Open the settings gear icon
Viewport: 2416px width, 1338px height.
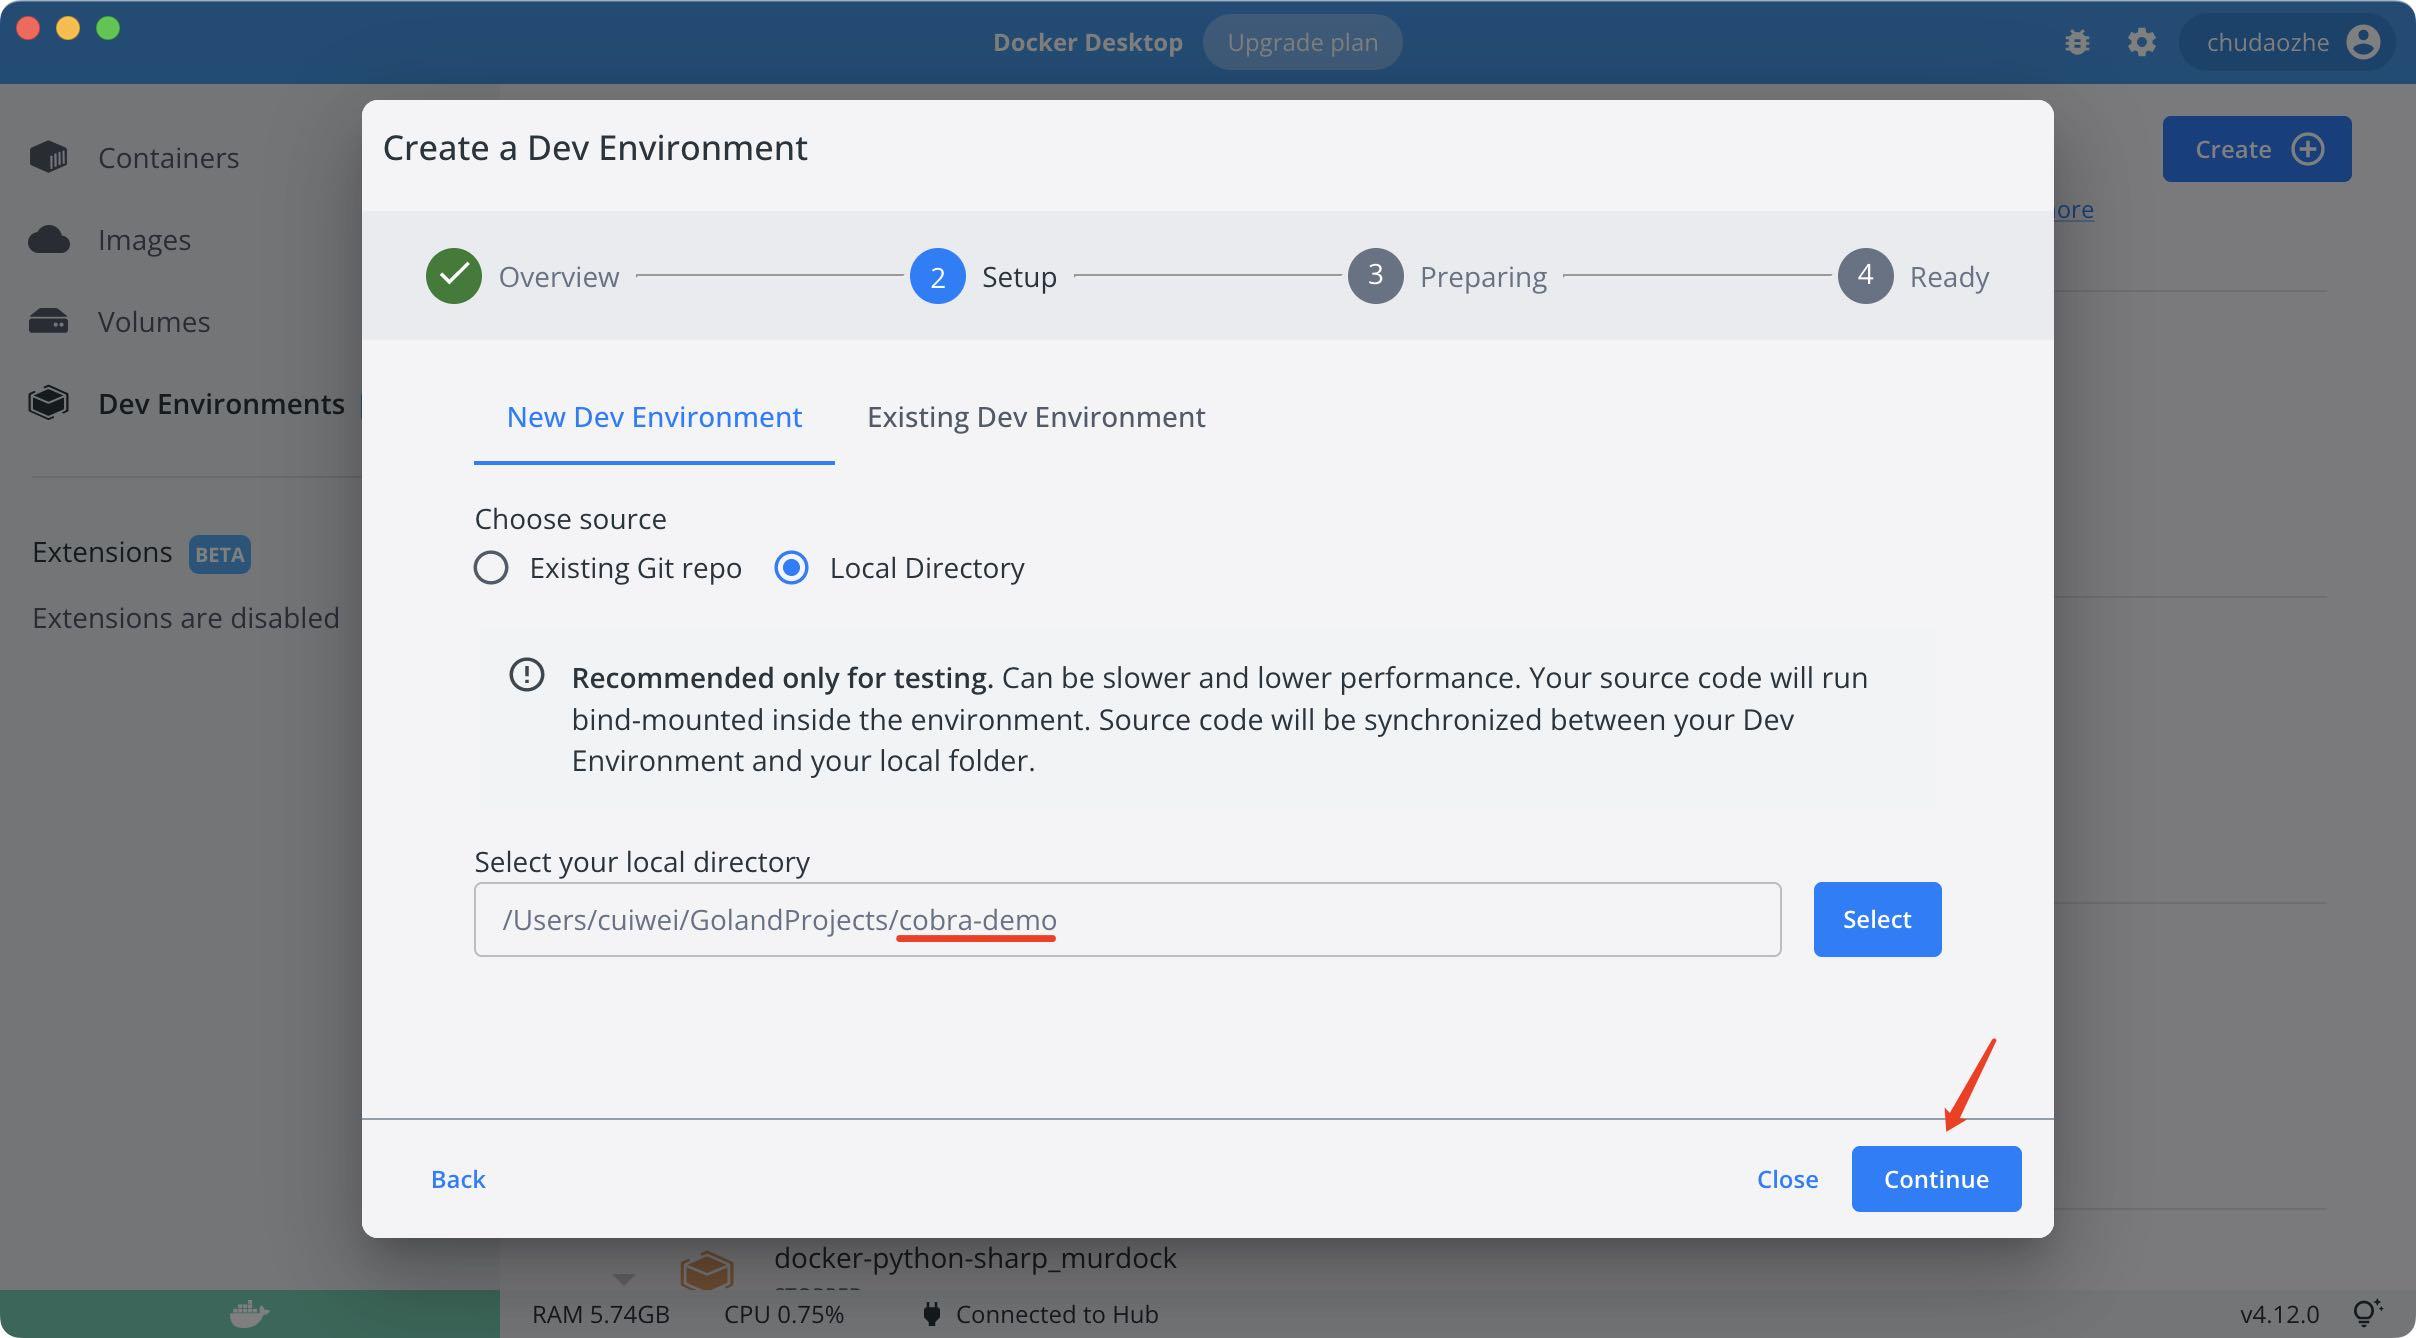(2141, 42)
